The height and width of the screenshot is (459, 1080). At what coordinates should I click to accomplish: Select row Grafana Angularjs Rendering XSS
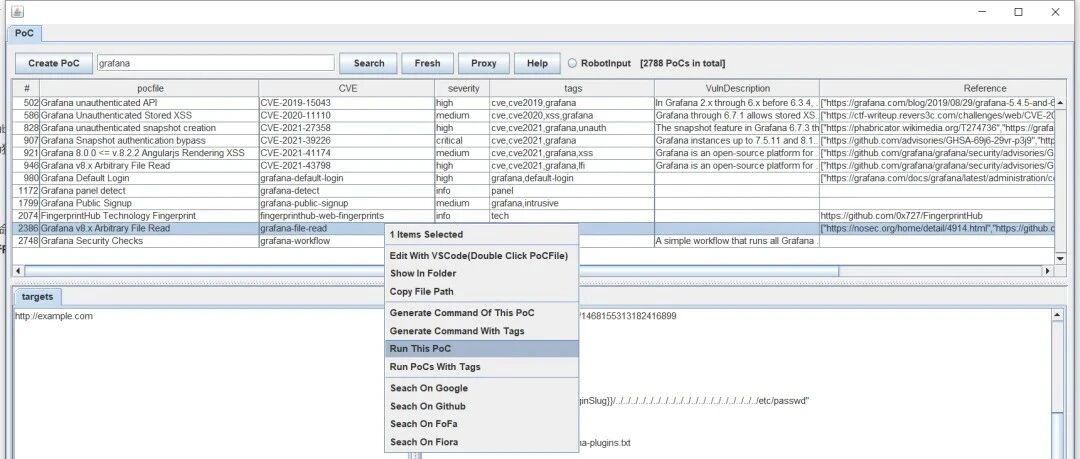(534, 153)
